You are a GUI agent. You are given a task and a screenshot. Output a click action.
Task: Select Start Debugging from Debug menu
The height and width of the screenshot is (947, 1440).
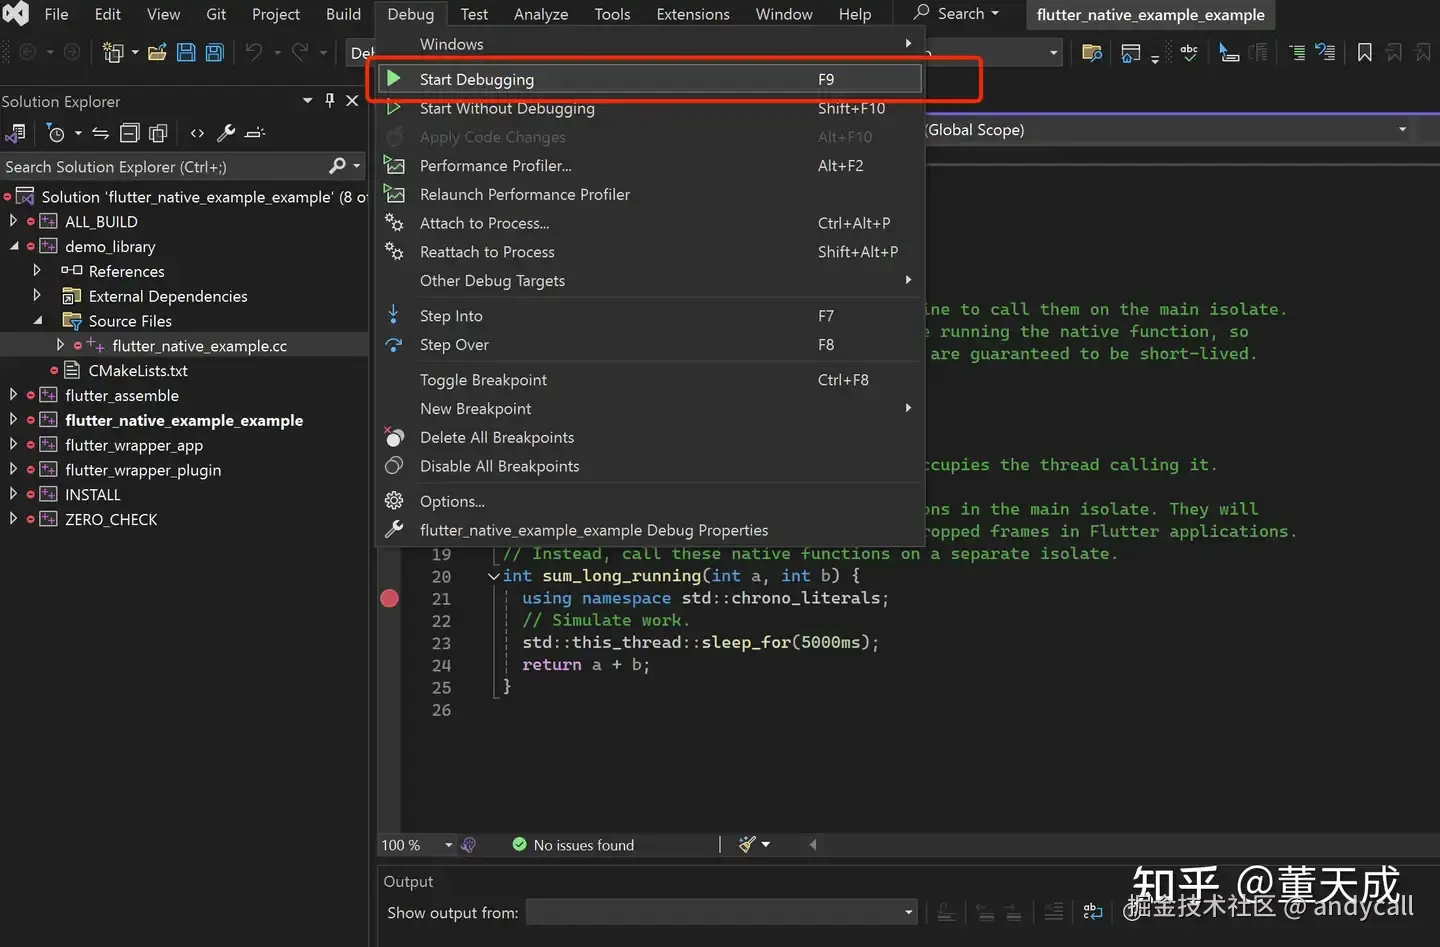pyautogui.click(x=477, y=79)
